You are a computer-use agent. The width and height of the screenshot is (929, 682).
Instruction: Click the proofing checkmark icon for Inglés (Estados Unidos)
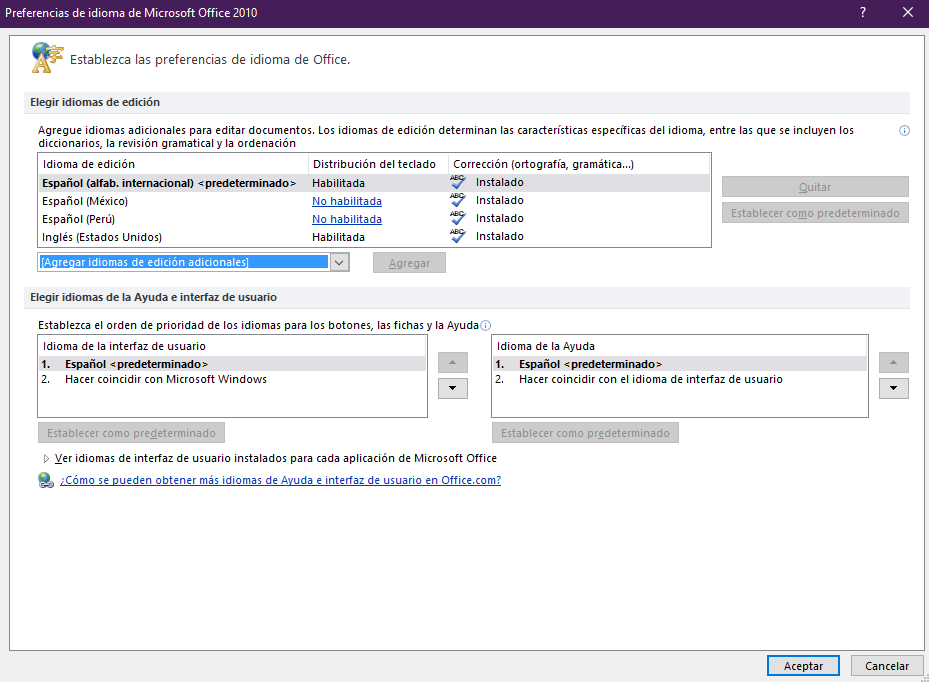(x=457, y=236)
